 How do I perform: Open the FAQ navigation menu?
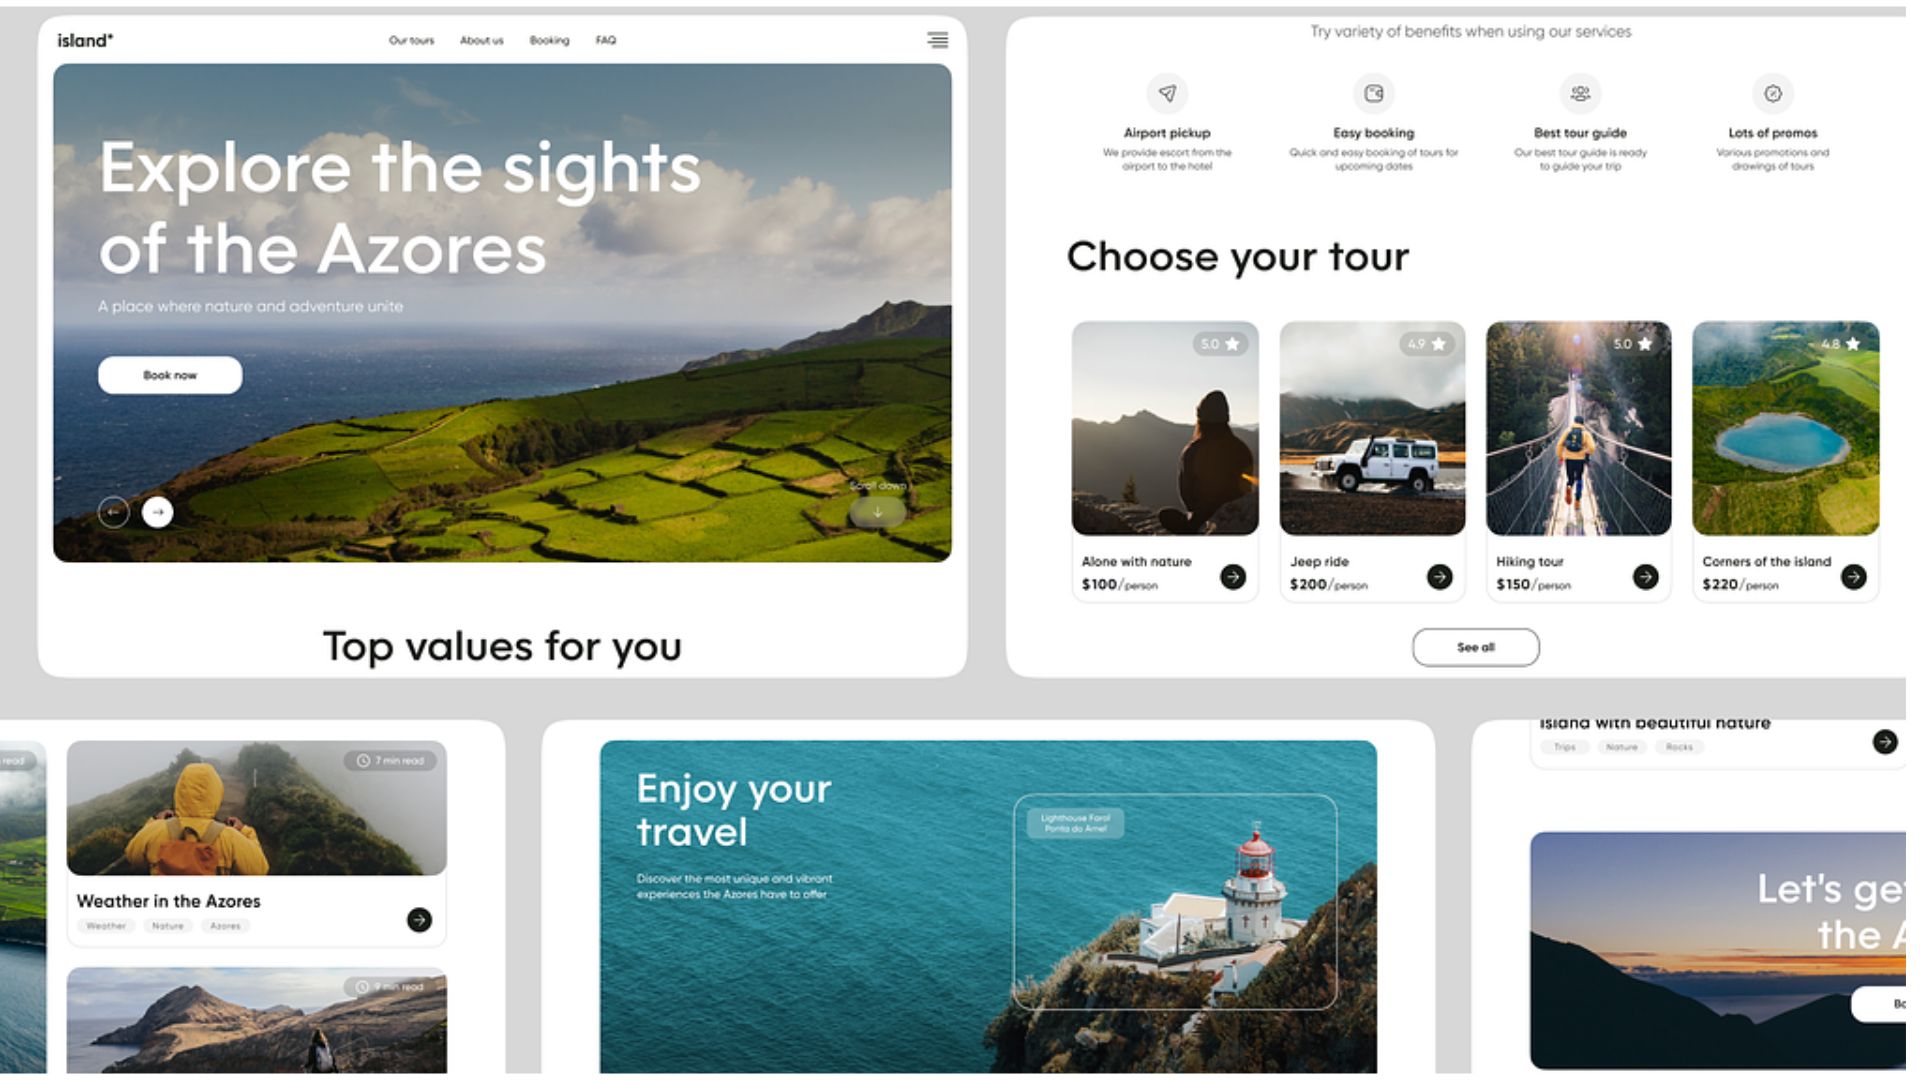[605, 40]
